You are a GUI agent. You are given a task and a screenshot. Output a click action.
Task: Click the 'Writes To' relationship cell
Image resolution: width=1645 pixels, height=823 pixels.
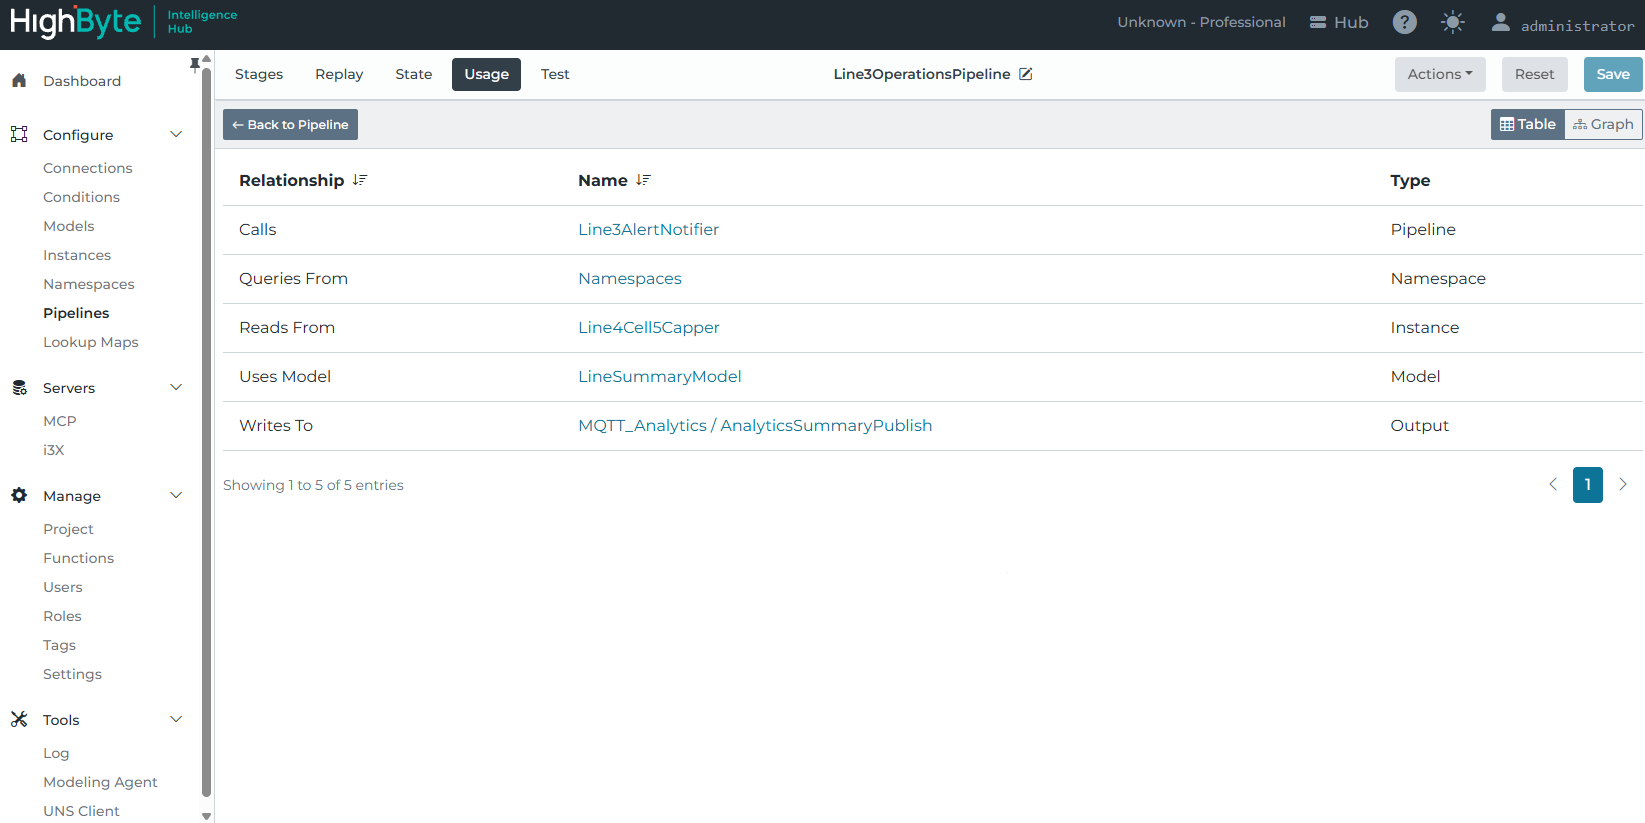(x=276, y=426)
